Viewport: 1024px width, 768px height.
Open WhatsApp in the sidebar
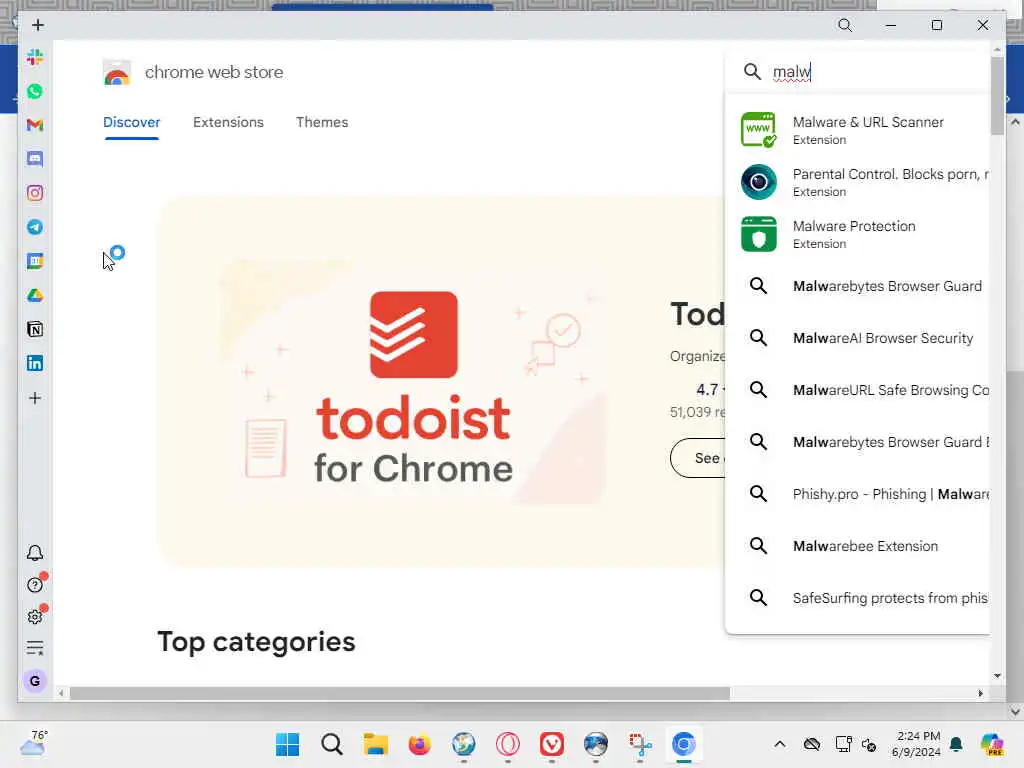click(35, 91)
